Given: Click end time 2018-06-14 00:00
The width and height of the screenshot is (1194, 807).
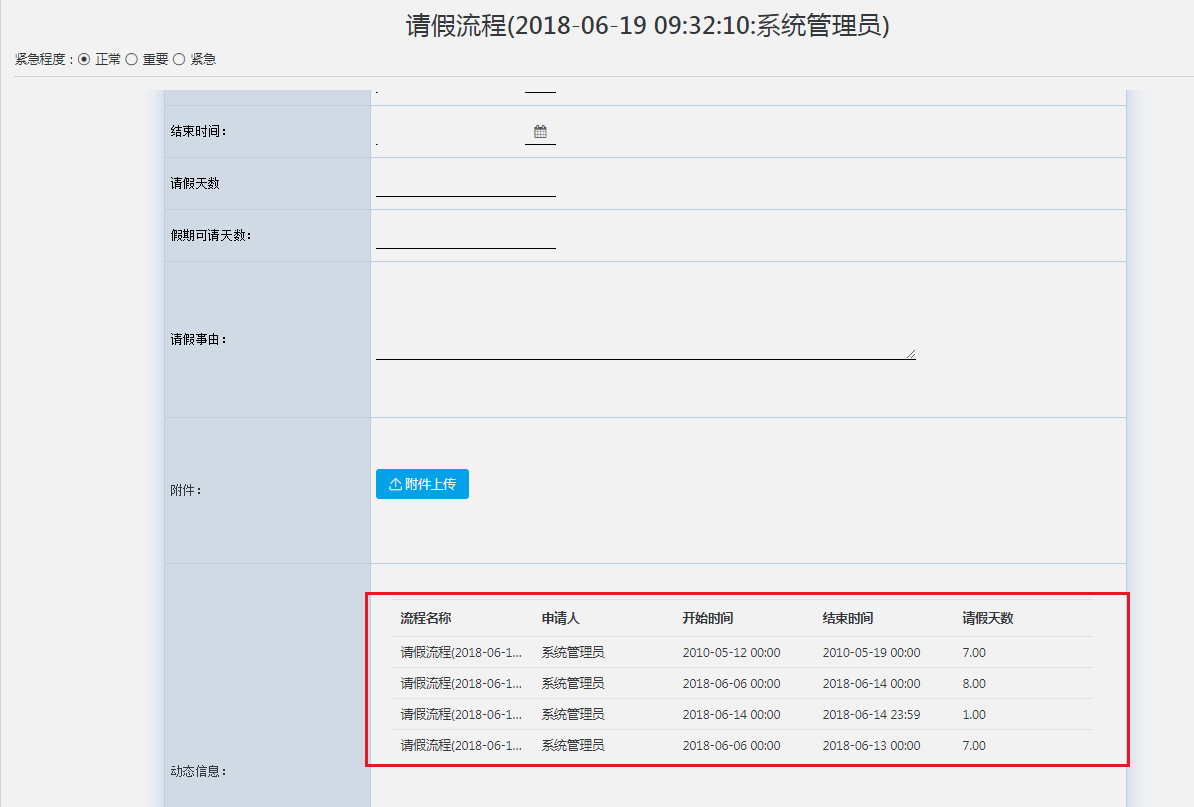Looking at the screenshot, I should (x=871, y=684).
